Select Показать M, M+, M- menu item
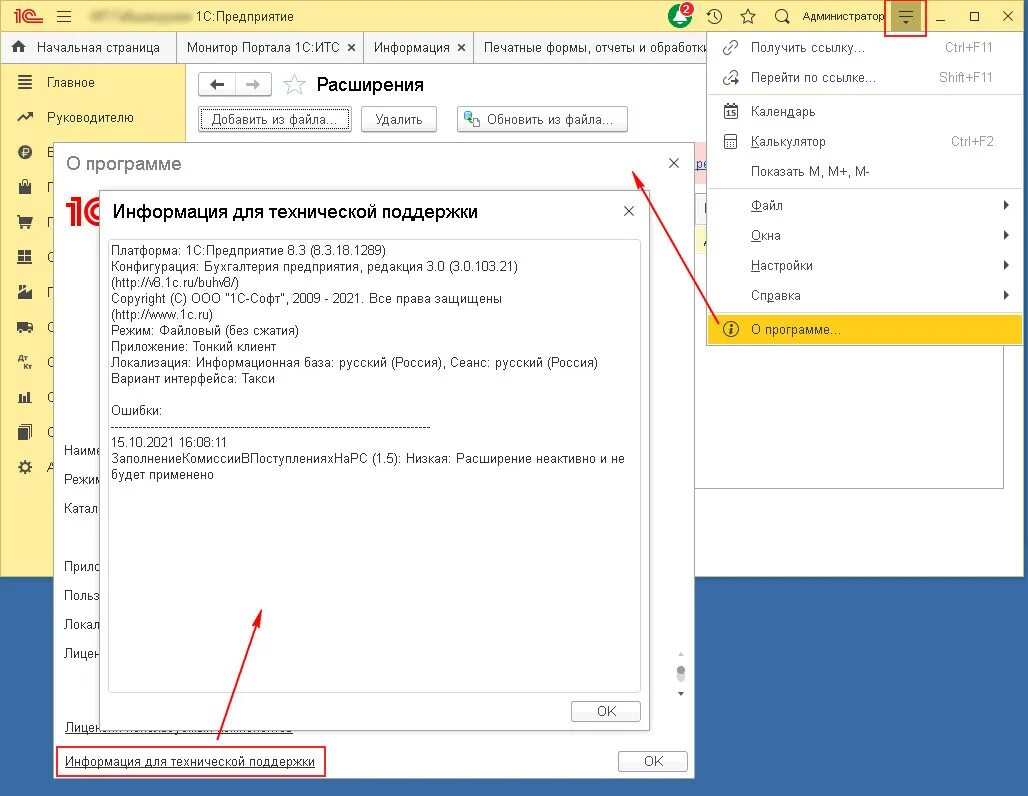Image resolution: width=1028 pixels, height=796 pixels. tap(865, 172)
